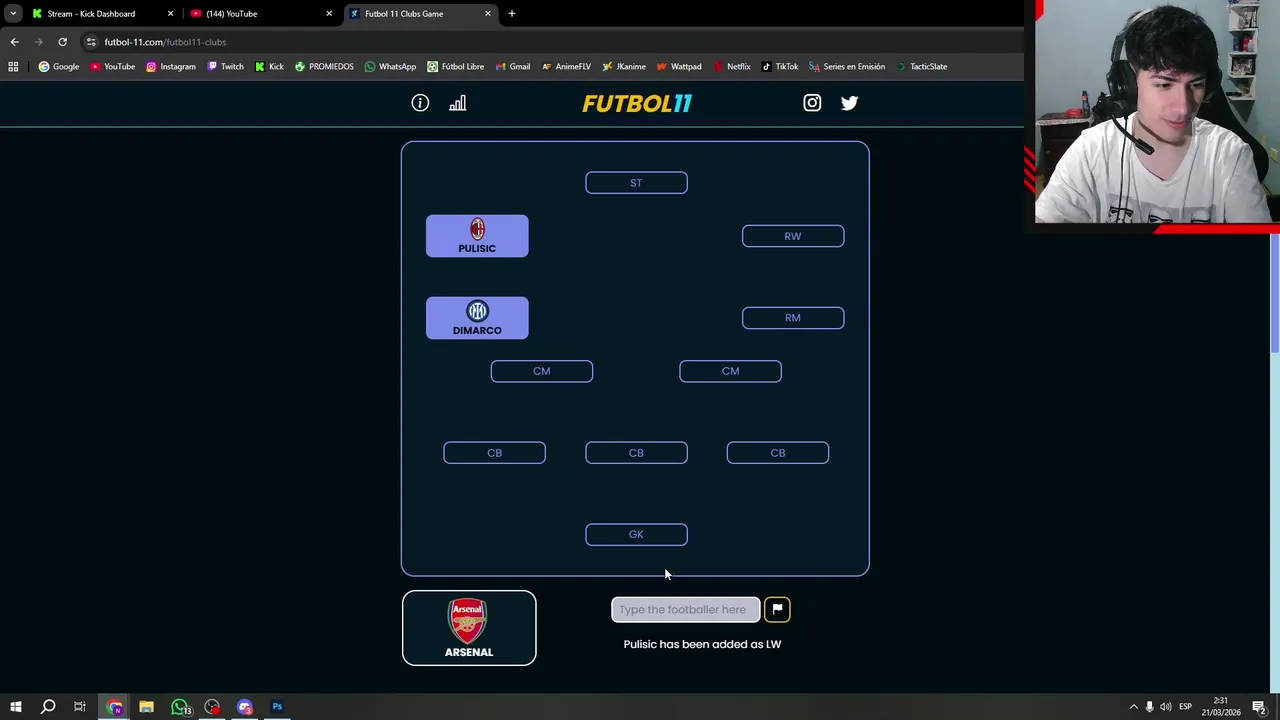
Task: View site information icon in address bar
Action: coord(91,42)
